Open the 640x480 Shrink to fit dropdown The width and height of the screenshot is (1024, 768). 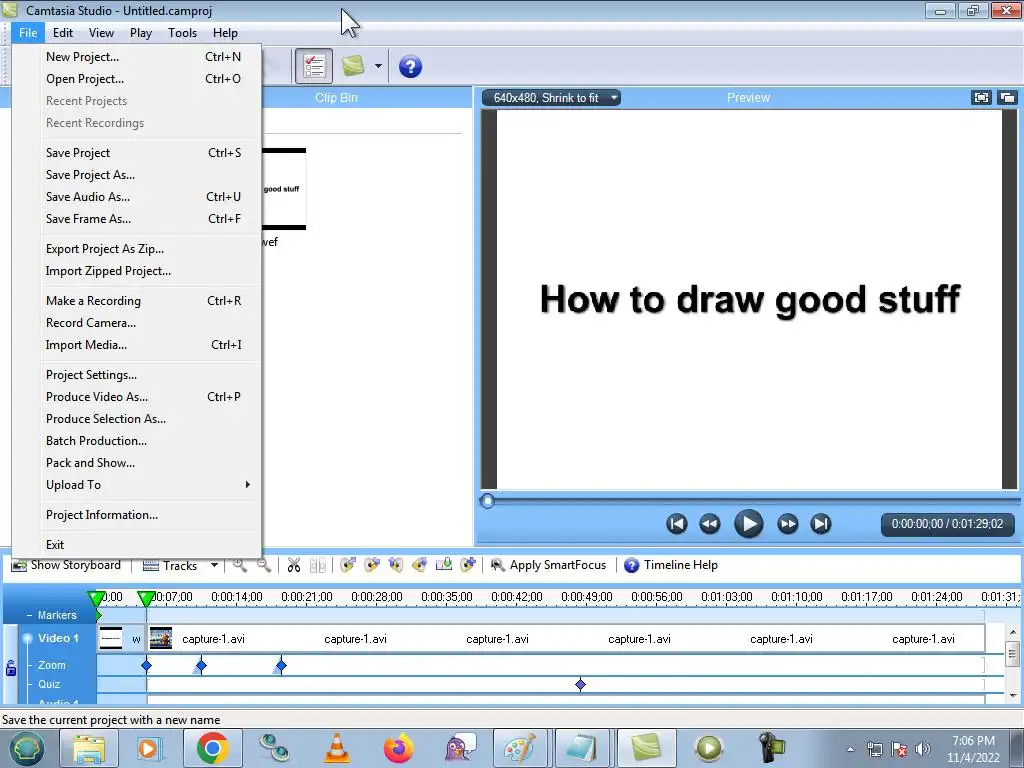(x=552, y=98)
